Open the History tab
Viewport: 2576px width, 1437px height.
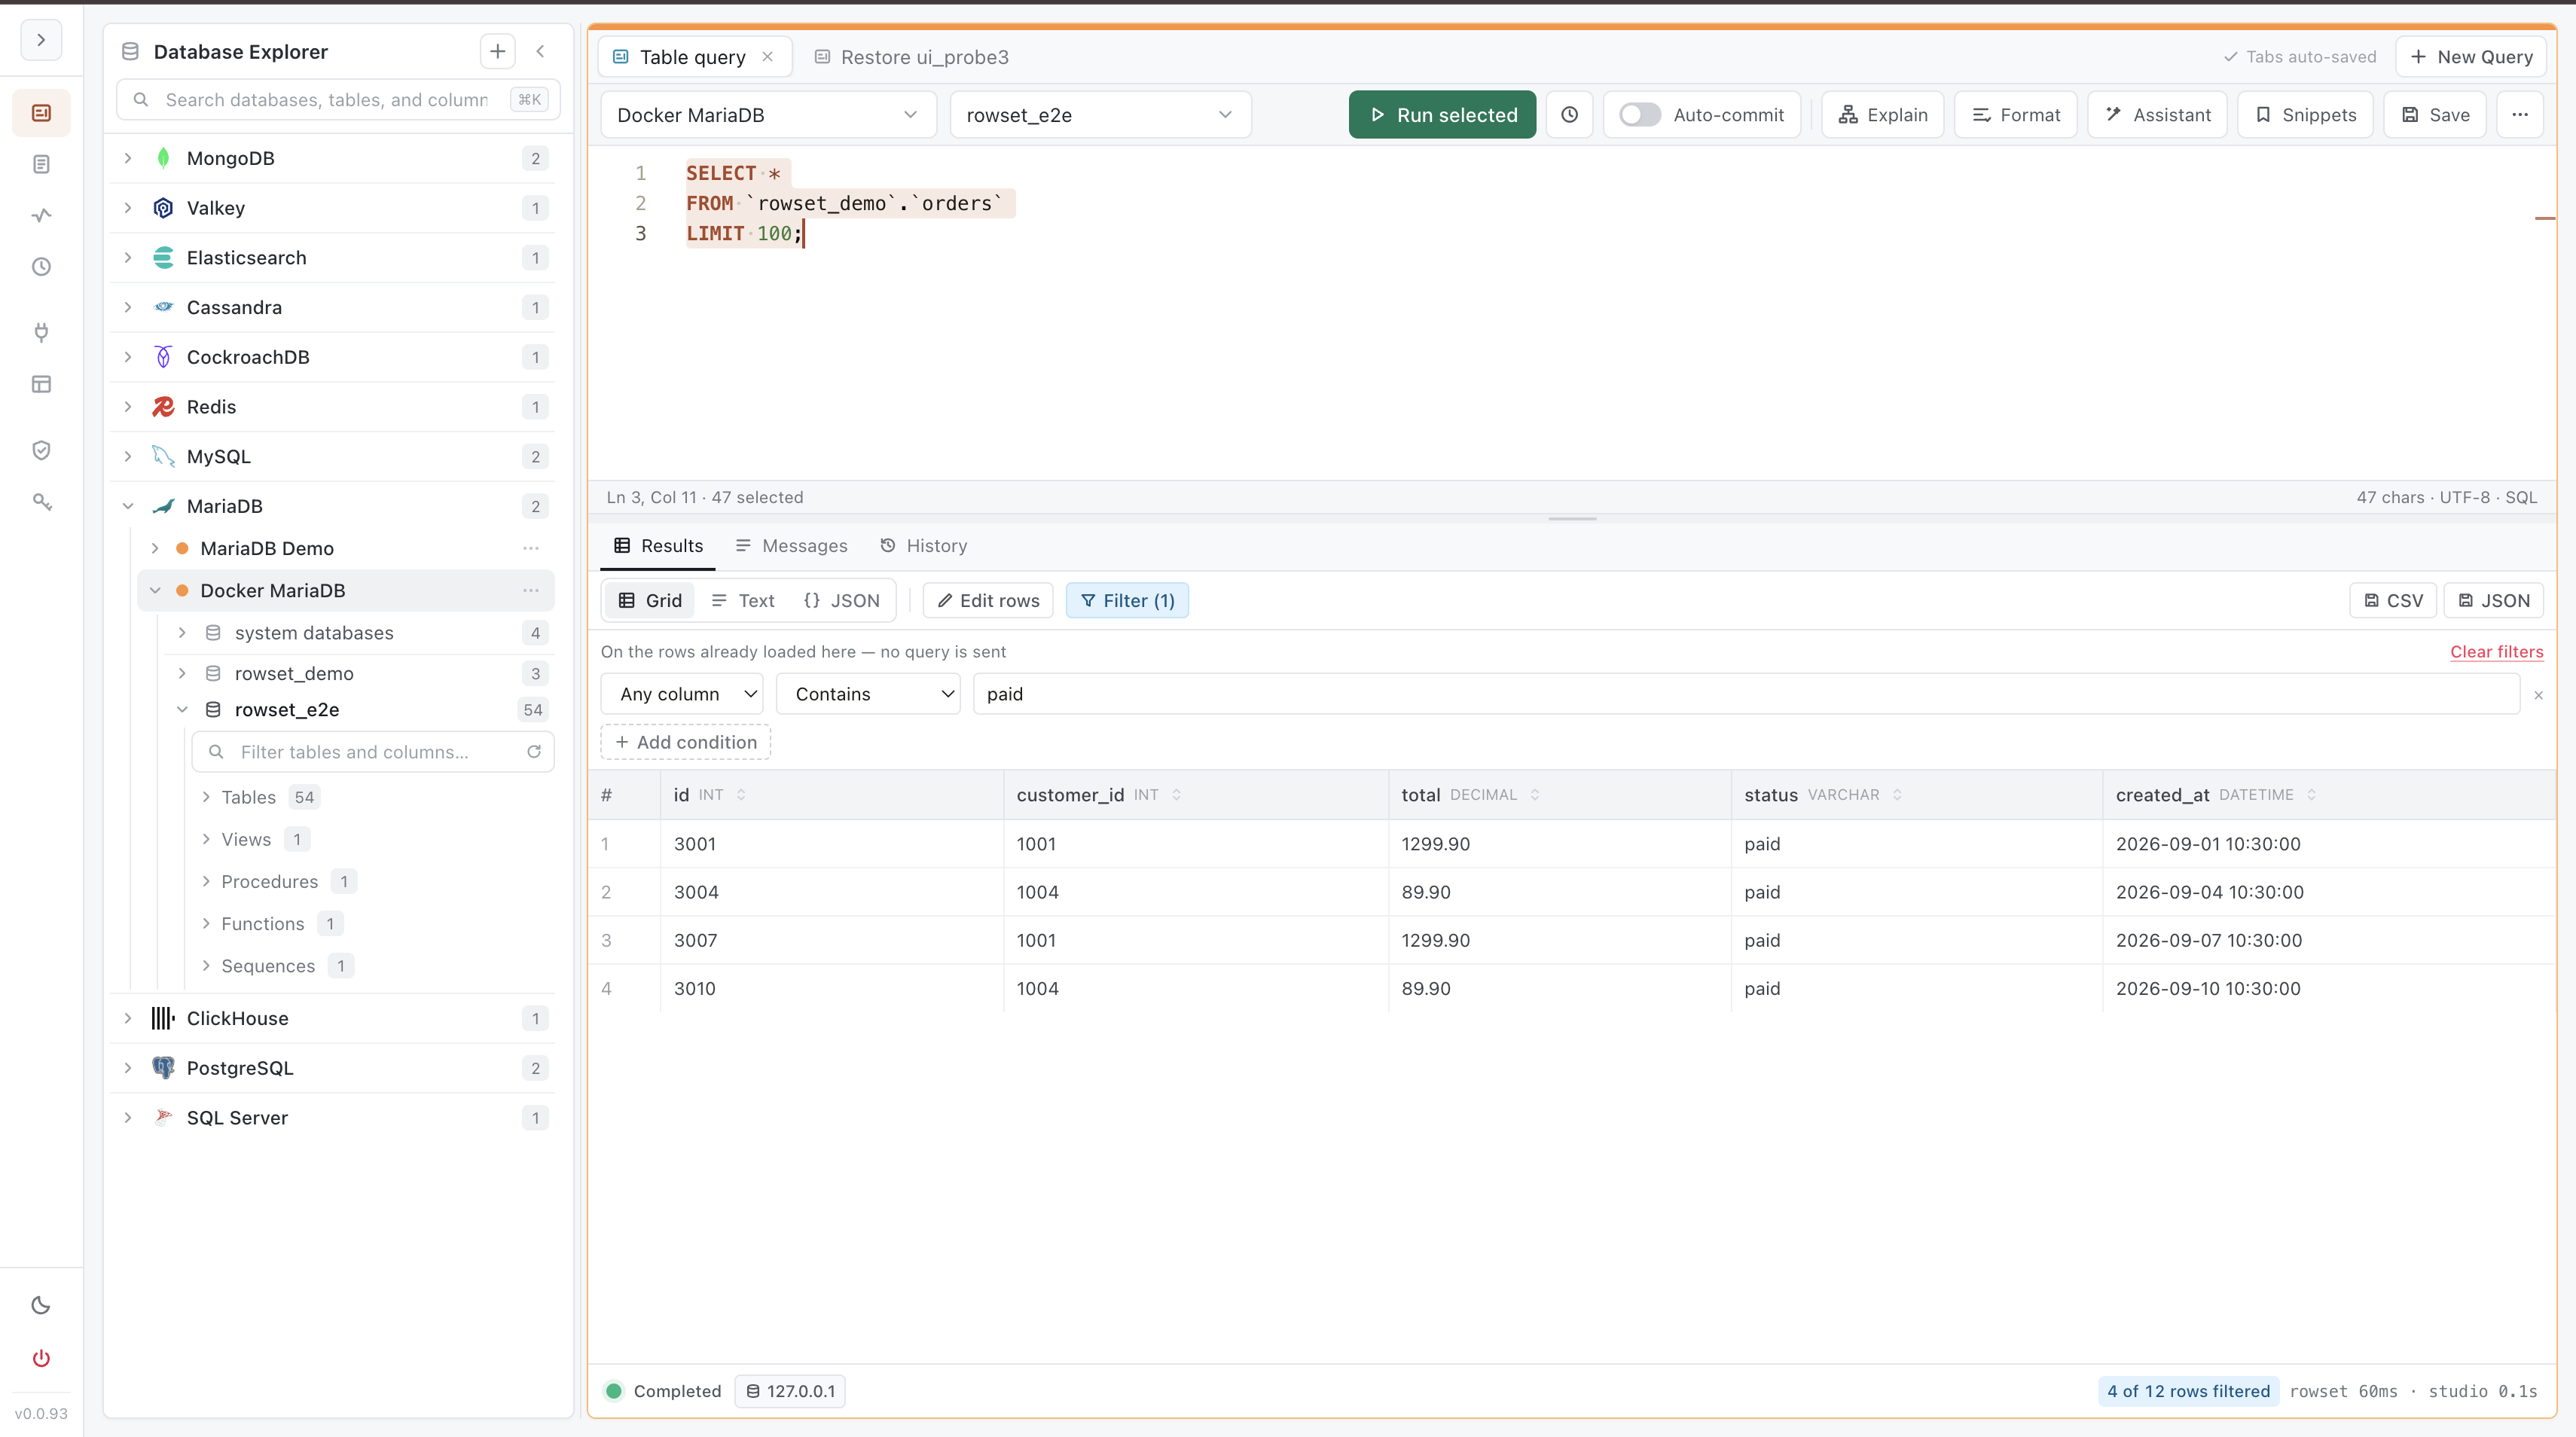point(924,546)
